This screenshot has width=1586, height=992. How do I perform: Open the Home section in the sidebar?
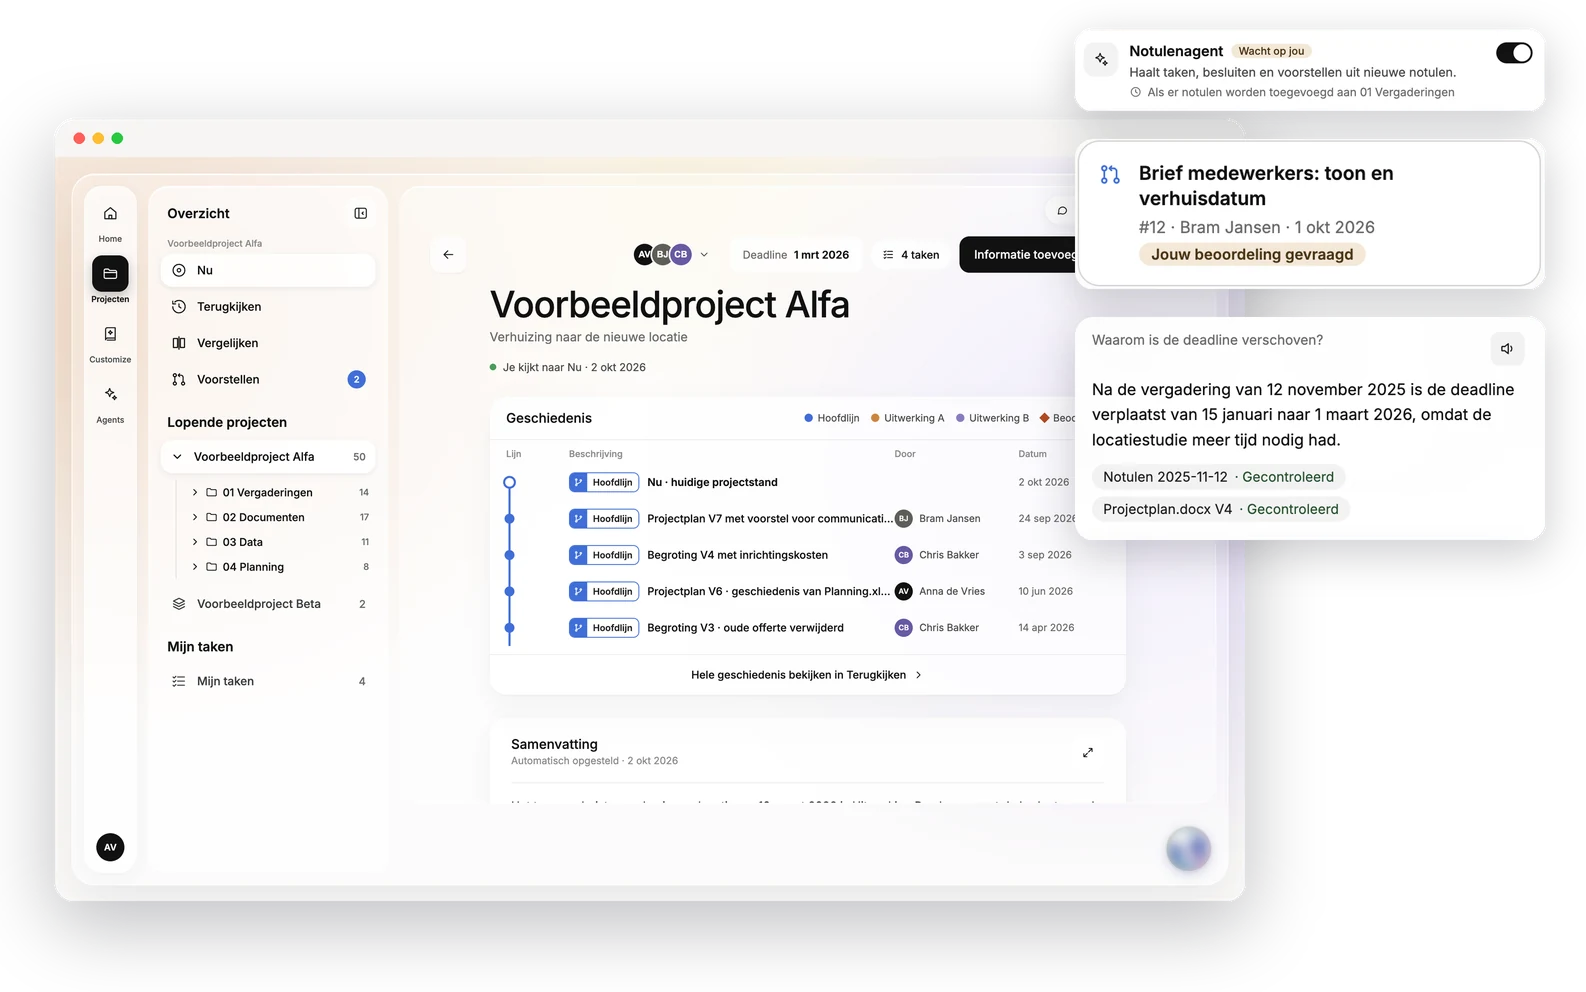tap(110, 222)
